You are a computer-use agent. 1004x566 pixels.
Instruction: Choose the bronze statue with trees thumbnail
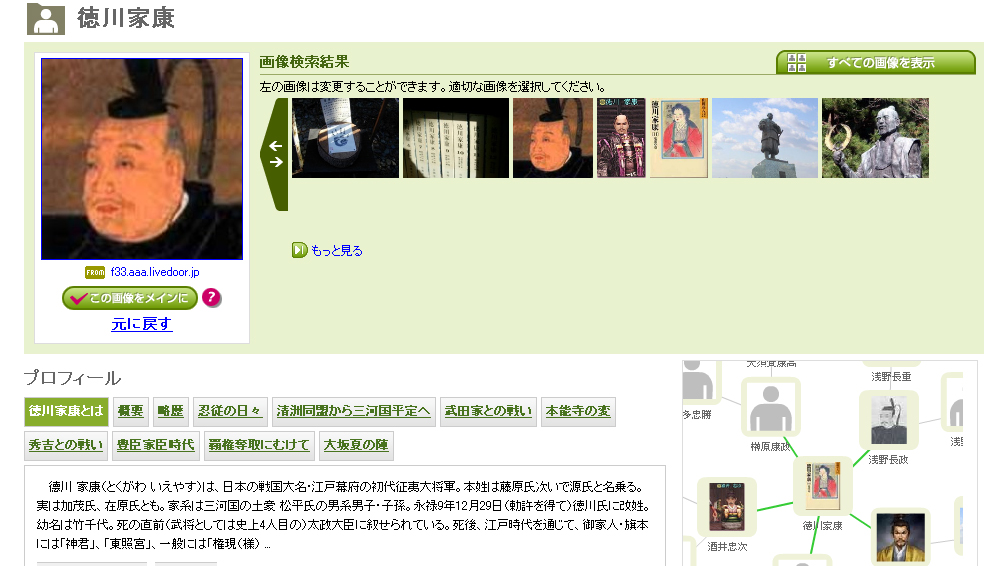pyautogui.click(x=875, y=138)
